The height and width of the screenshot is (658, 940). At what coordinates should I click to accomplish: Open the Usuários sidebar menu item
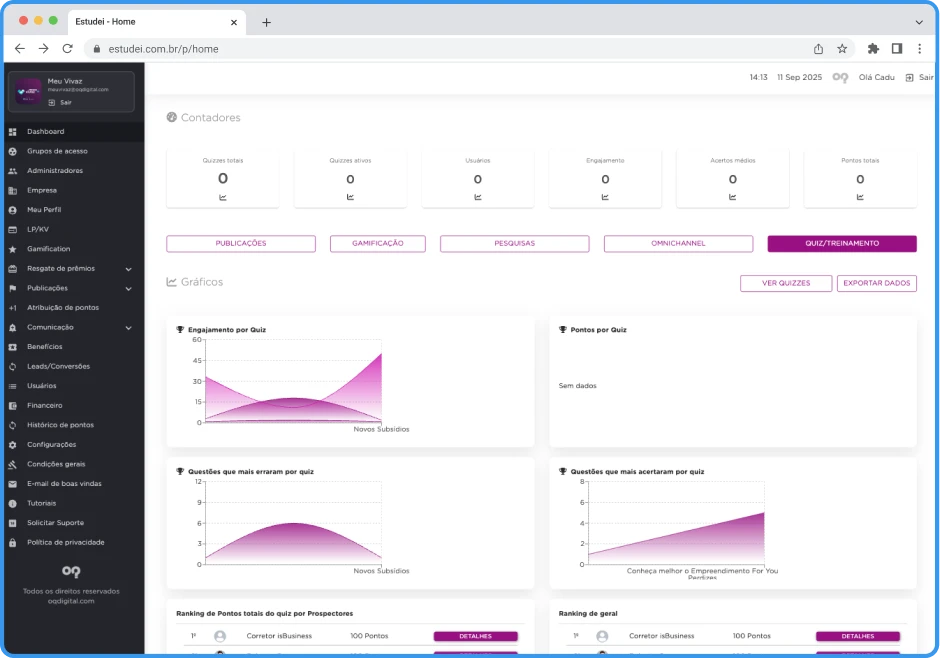pos(41,386)
